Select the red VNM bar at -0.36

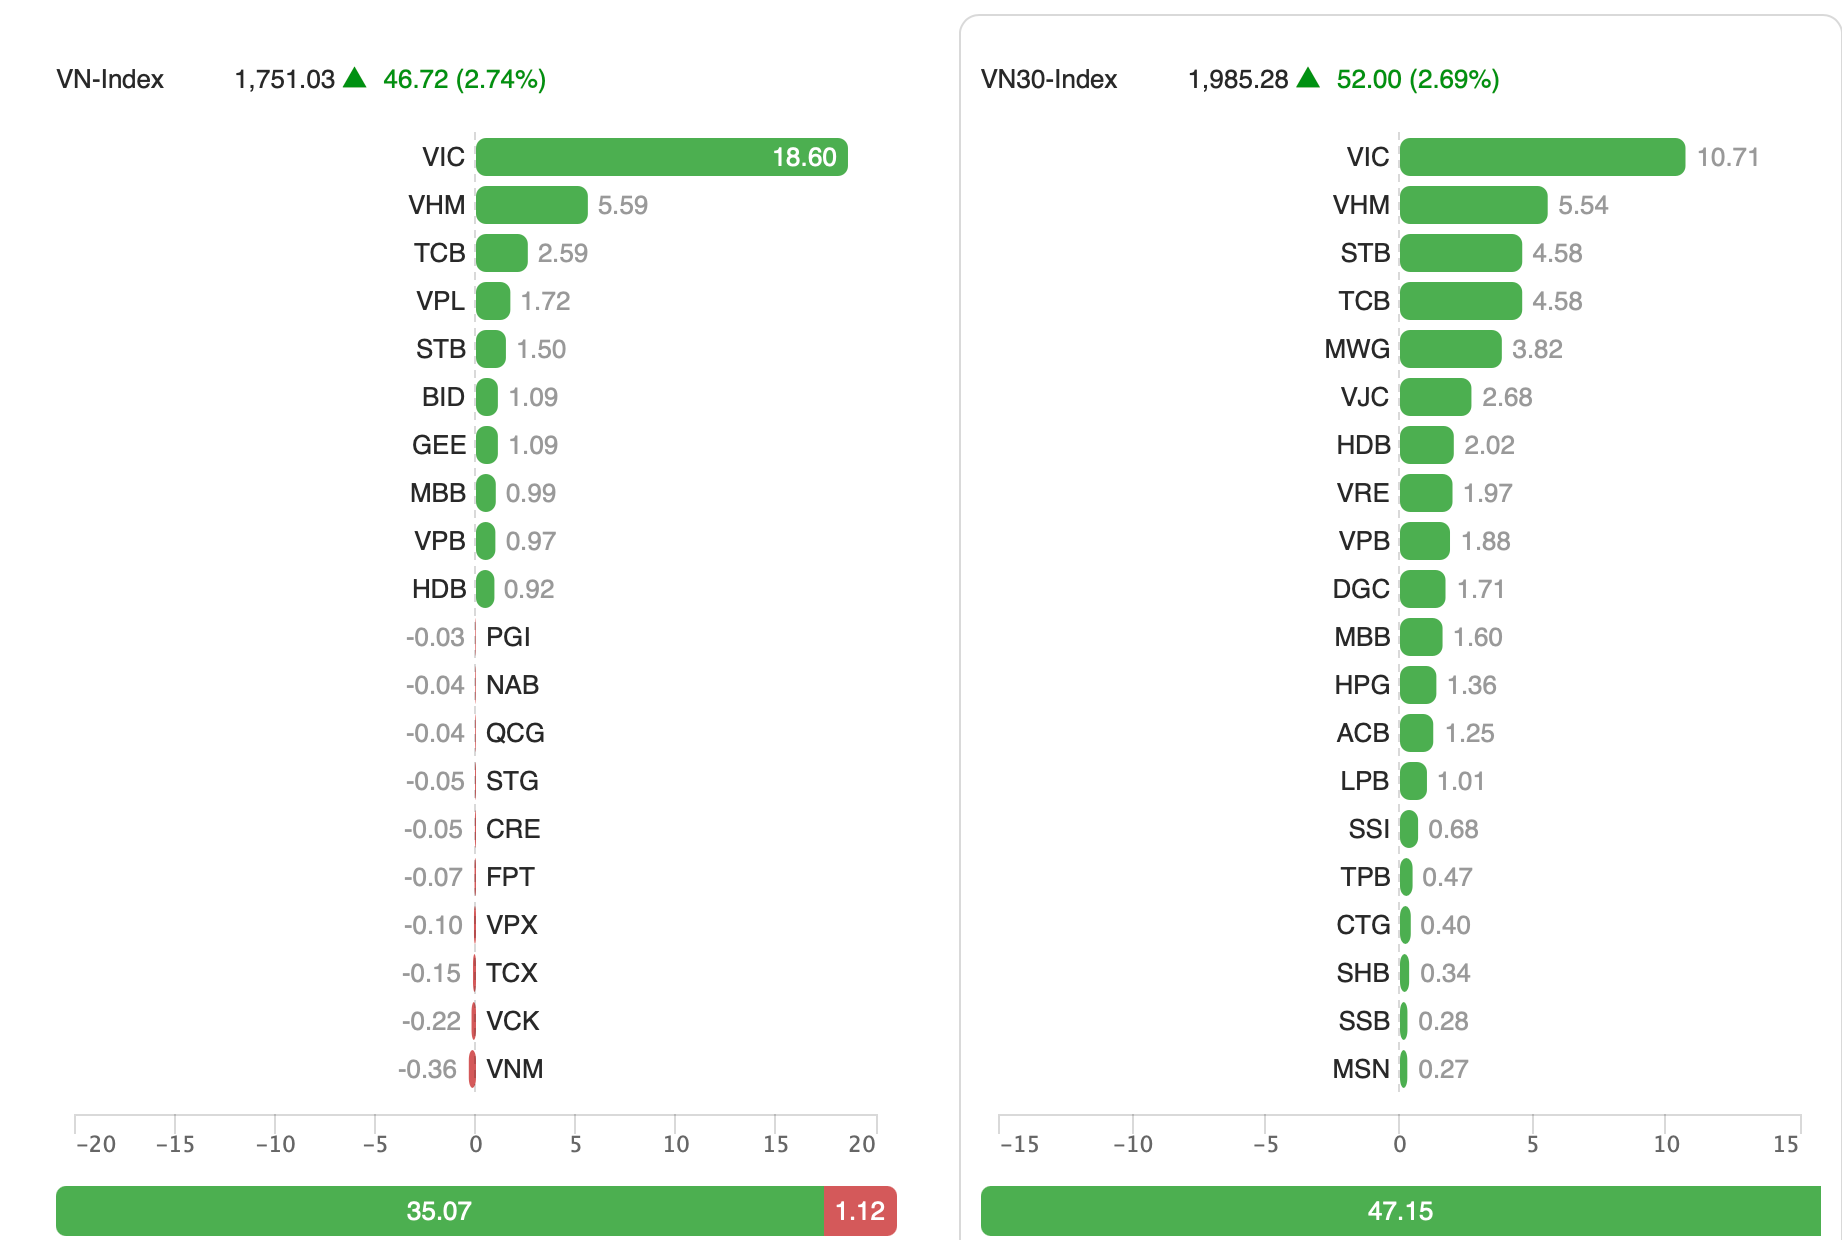pos(472,1069)
